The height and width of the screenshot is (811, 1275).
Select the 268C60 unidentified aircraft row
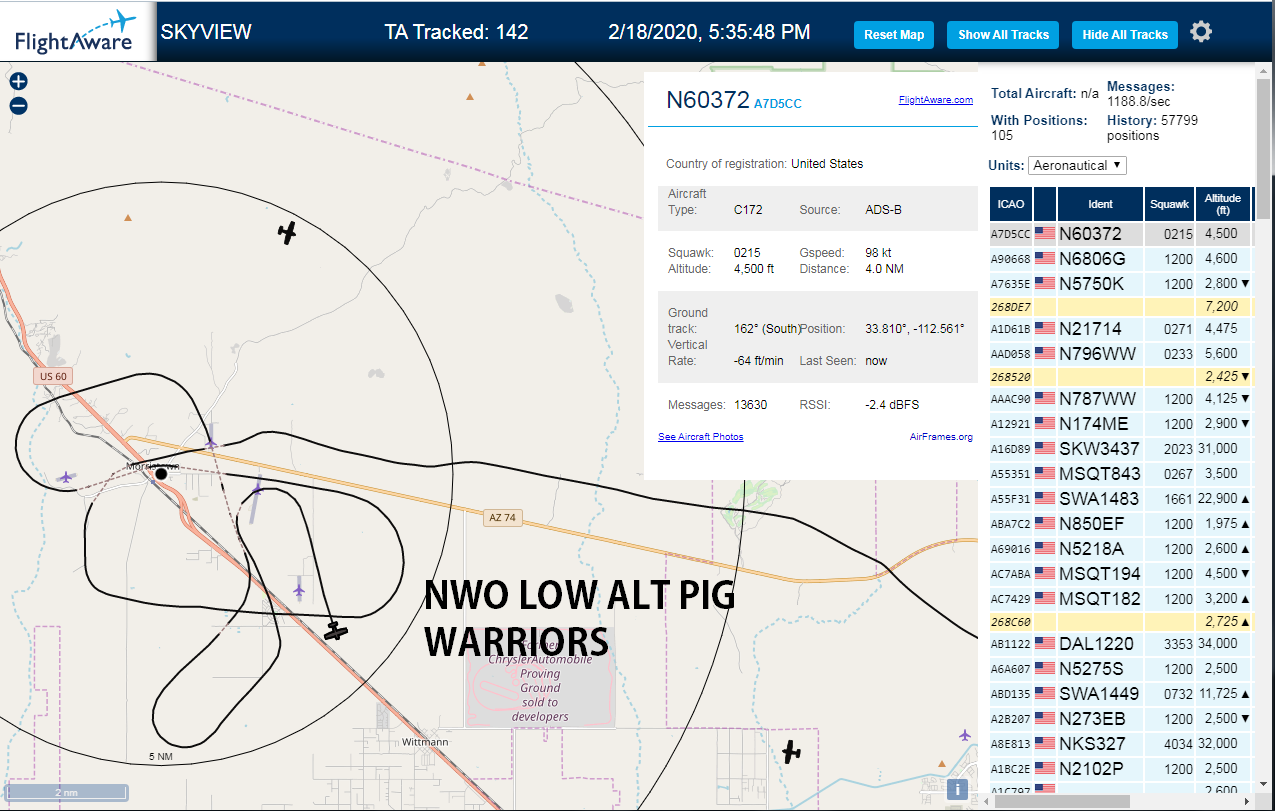click(1120, 621)
